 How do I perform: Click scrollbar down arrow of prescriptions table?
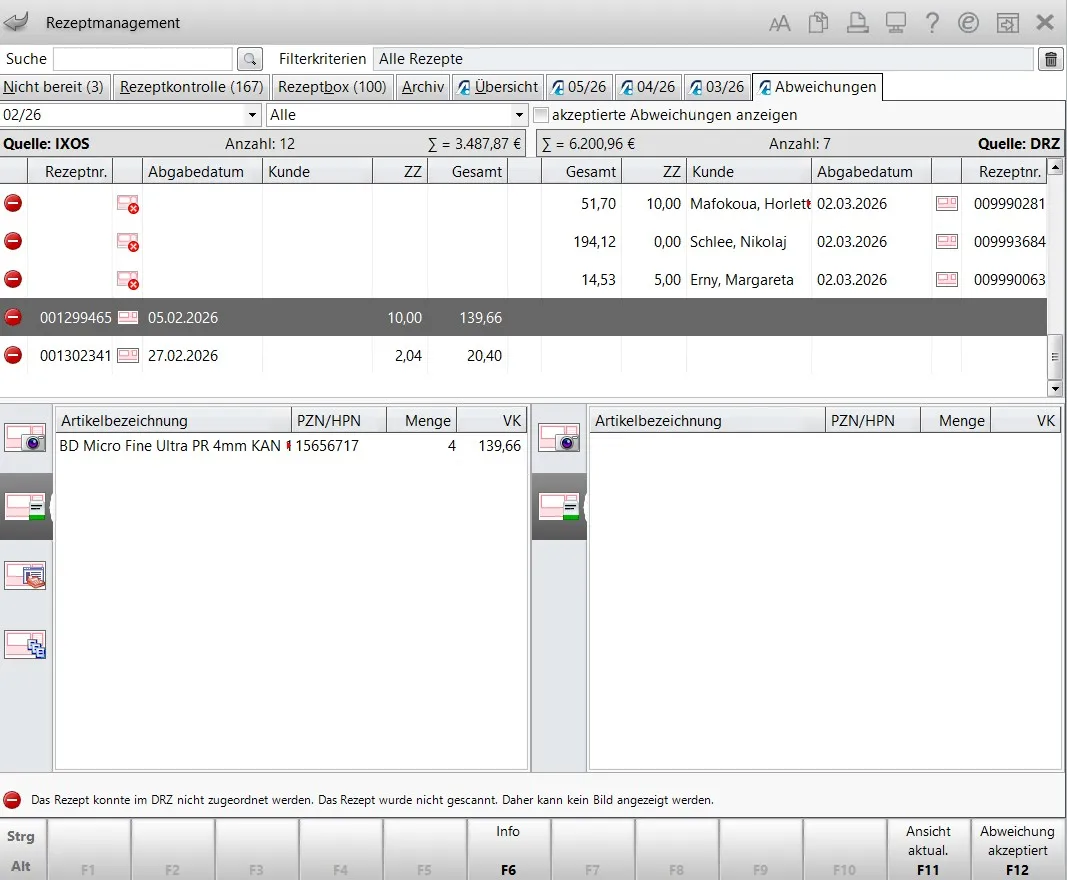coord(1055,389)
